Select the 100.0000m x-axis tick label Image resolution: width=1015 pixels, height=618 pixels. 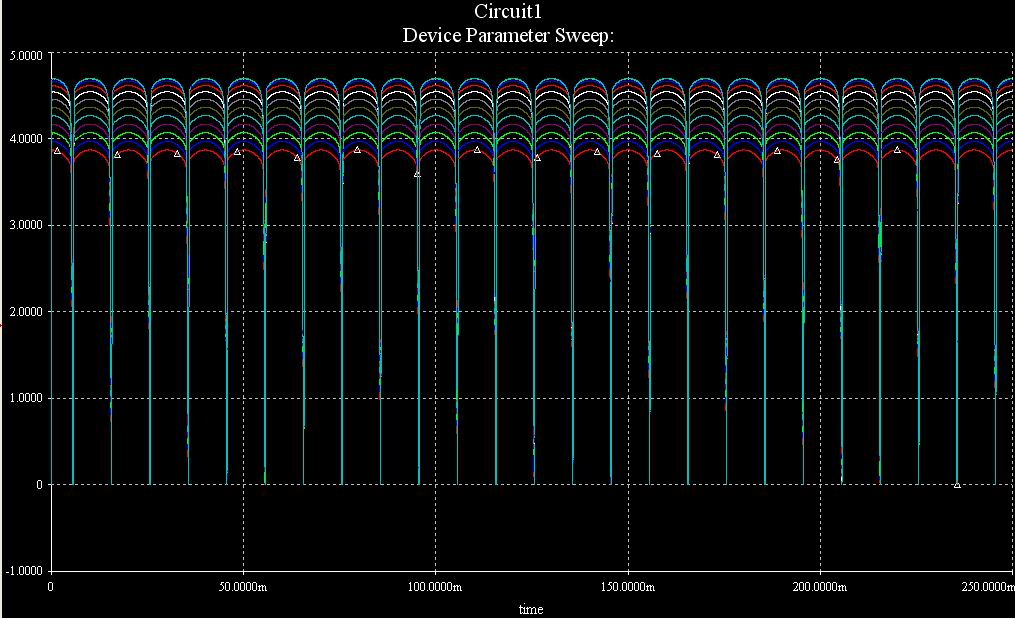pyautogui.click(x=435, y=587)
